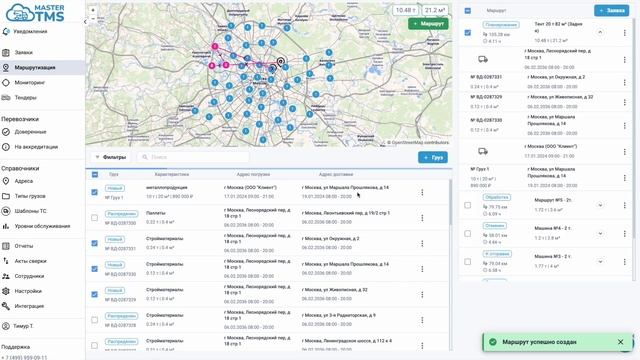Toggle select-all cargo checkbox in table header

point(95,175)
